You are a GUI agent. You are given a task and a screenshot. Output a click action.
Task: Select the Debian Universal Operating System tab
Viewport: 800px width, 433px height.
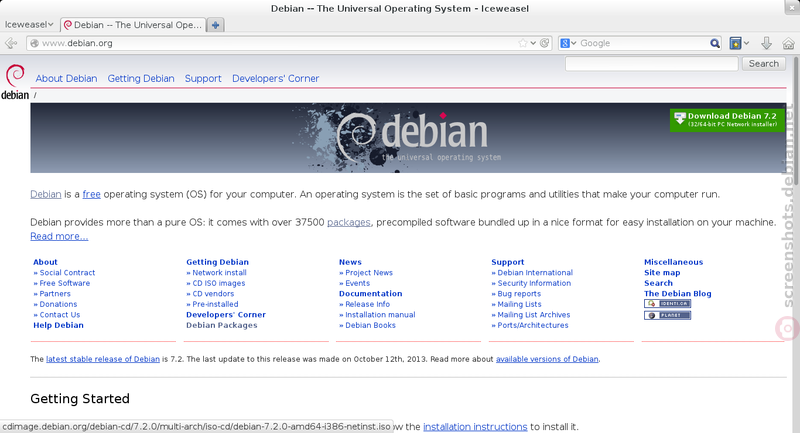point(133,25)
